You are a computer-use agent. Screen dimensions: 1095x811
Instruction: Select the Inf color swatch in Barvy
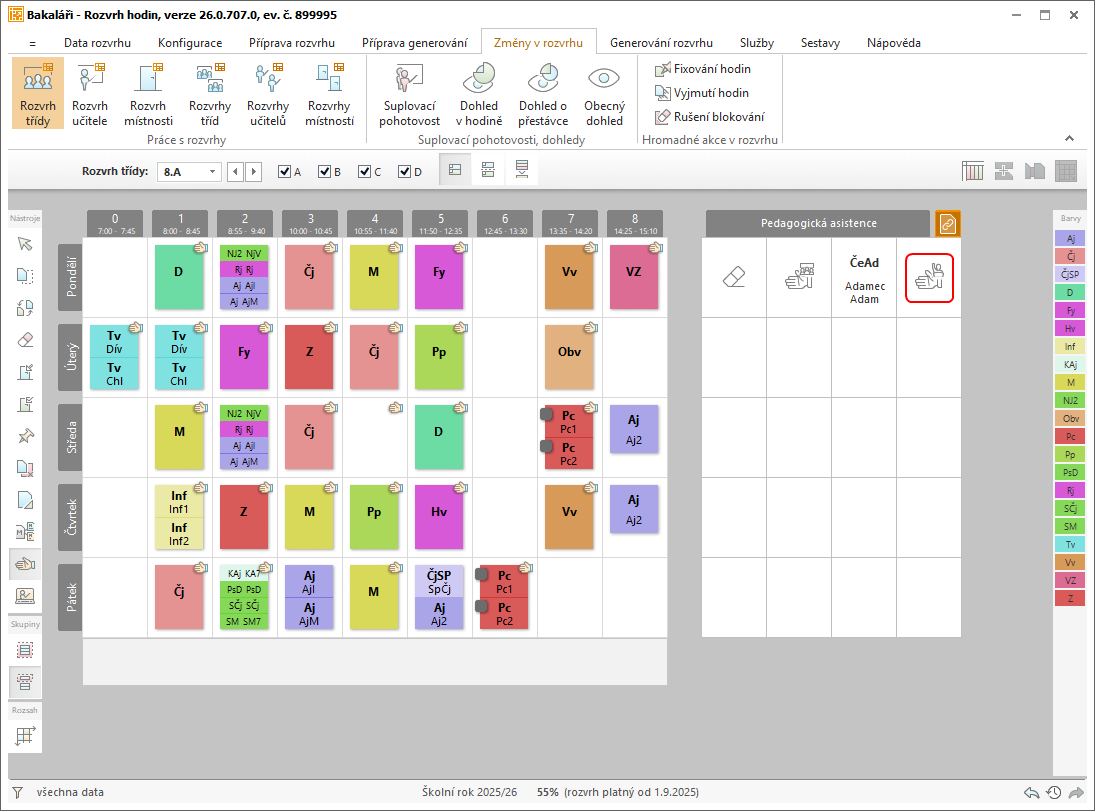[x=1070, y=346]
